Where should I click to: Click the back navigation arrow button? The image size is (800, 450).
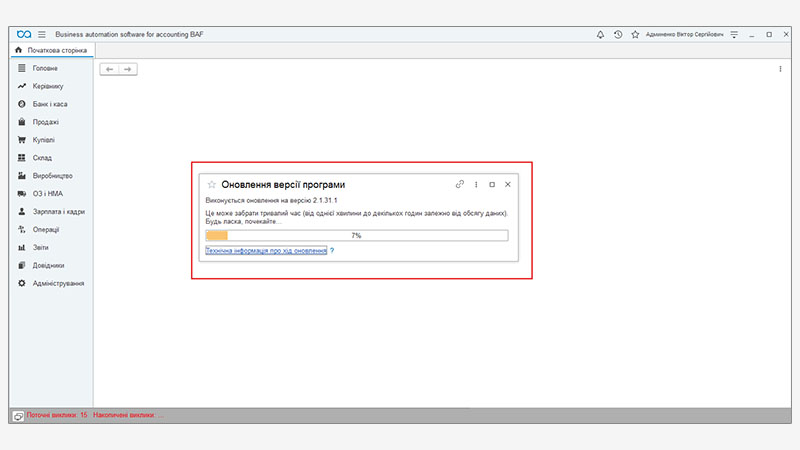coord(110,69)
